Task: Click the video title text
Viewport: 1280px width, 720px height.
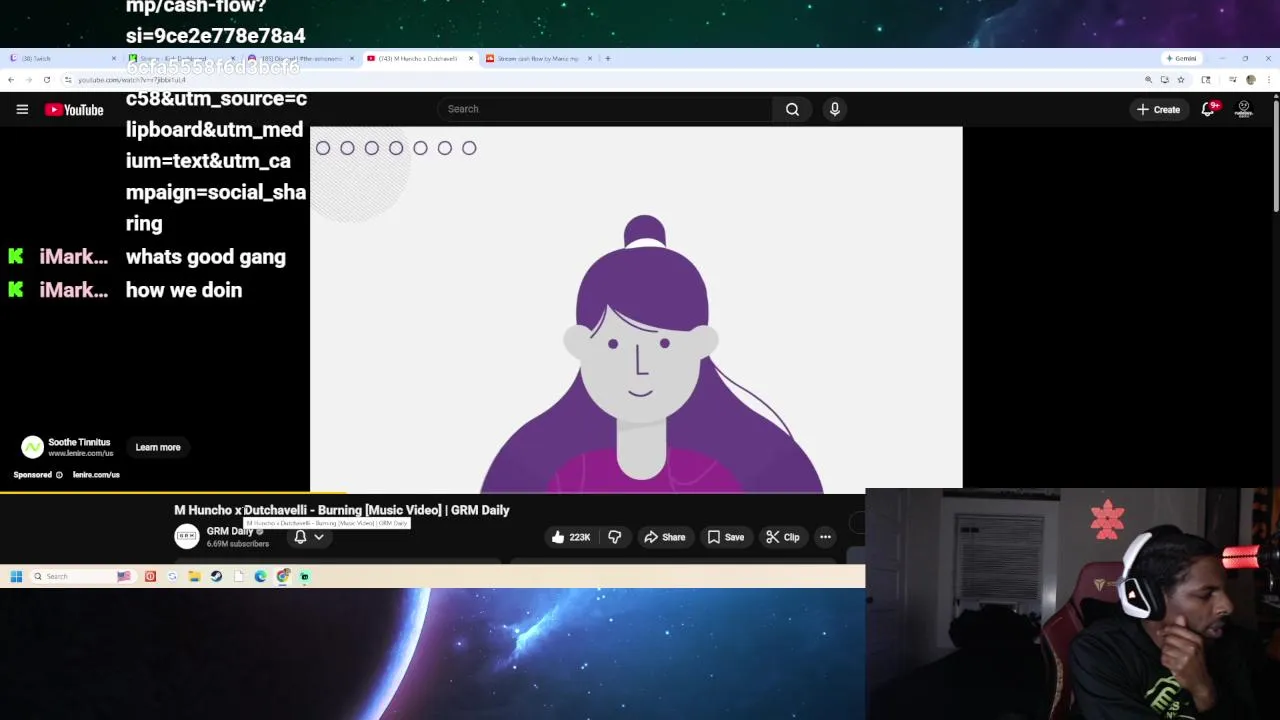Action: point(342,510)
